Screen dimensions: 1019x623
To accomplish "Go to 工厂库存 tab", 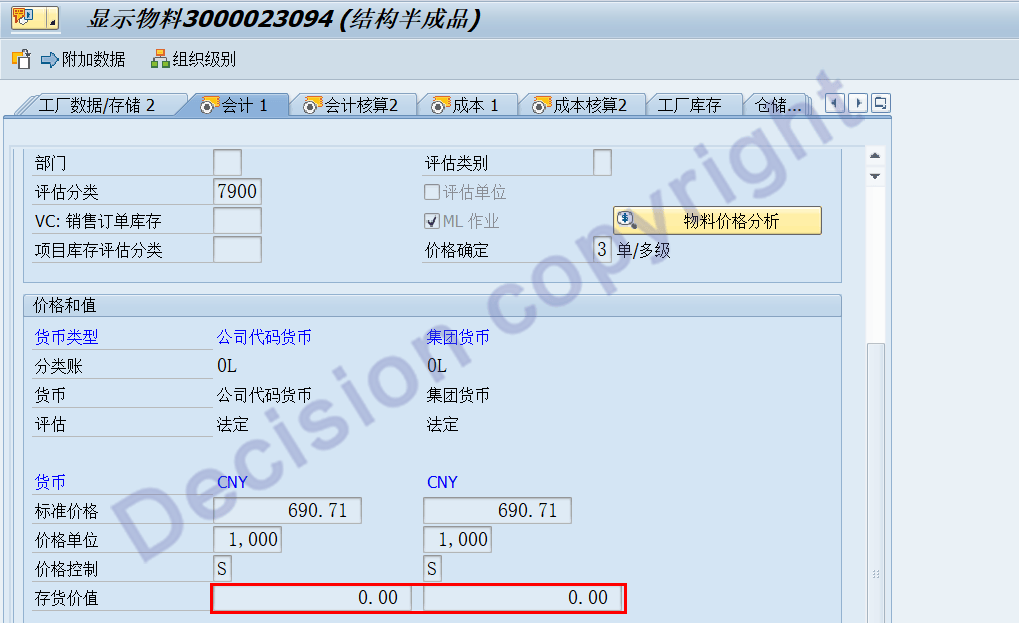I will pyautogui.click(x=689, y=105).
